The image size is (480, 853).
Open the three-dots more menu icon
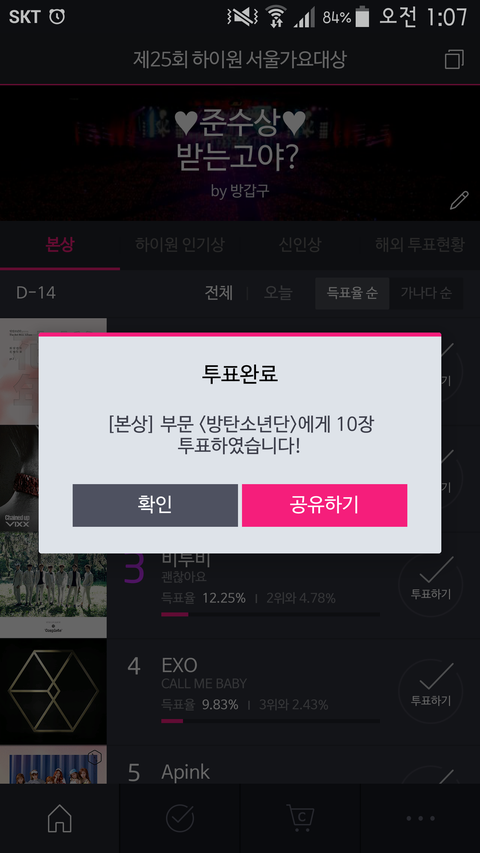tap(420, 818)
